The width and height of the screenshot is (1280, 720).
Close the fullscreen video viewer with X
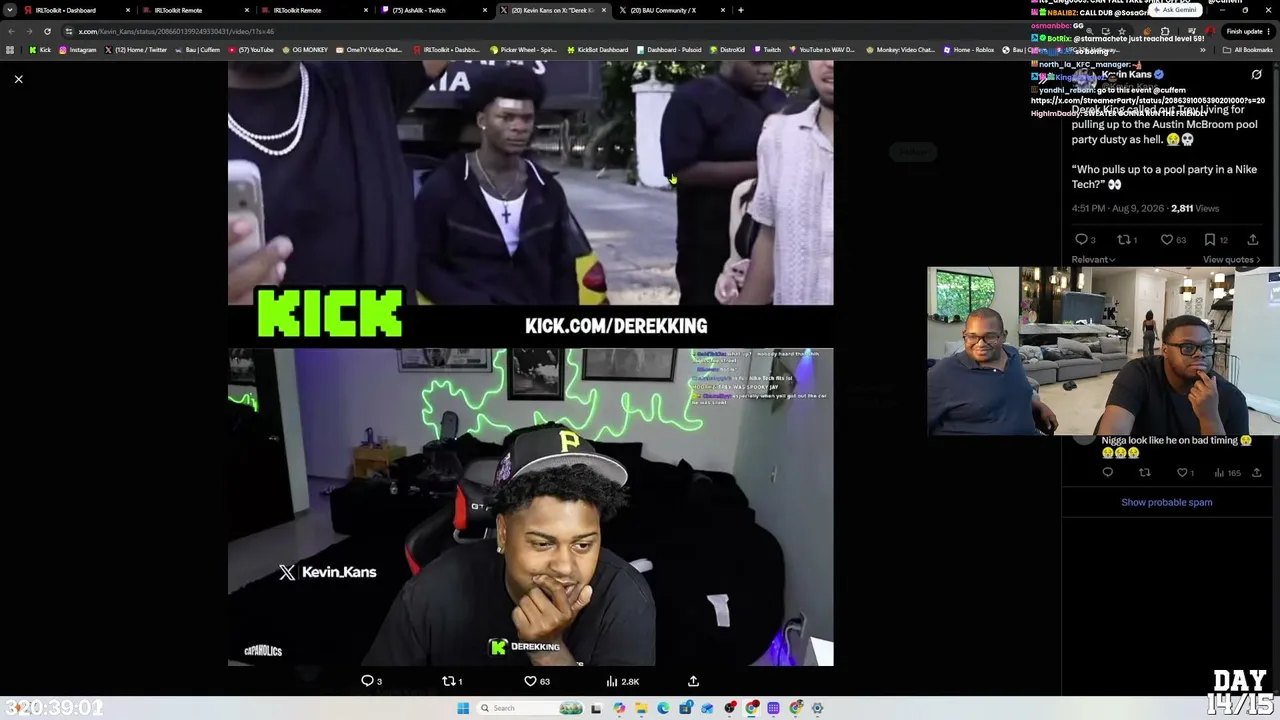pos(18,79)
